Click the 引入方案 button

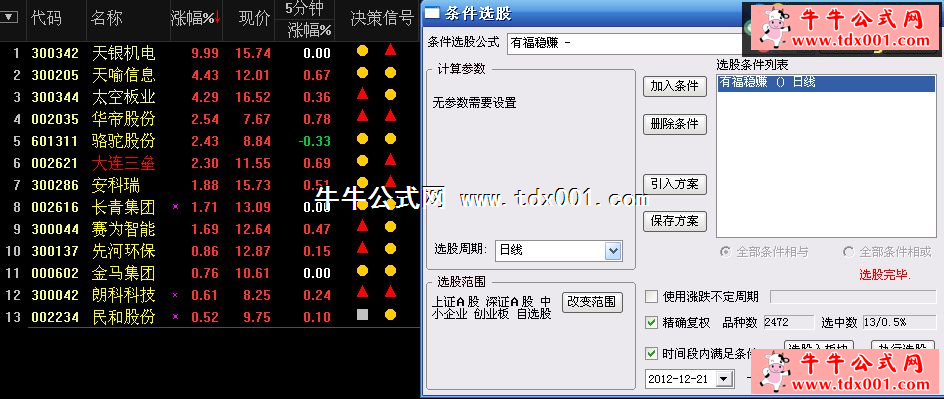pyautogui.click(x=674, y=184)
